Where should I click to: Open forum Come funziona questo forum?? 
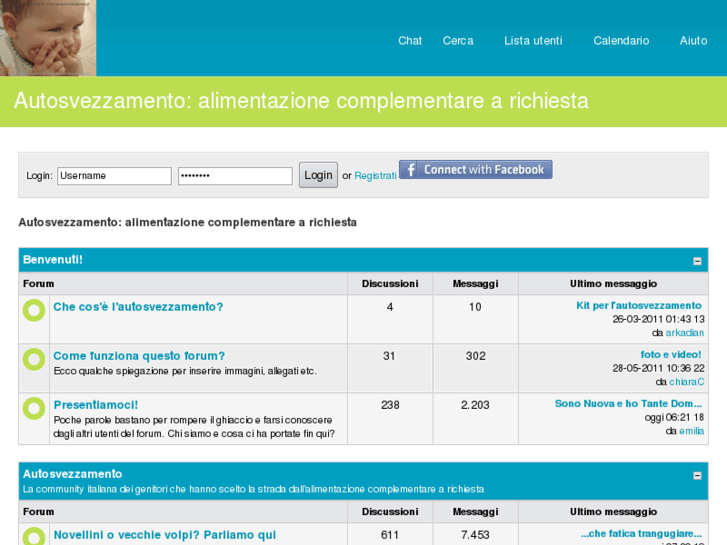[139, 356]
